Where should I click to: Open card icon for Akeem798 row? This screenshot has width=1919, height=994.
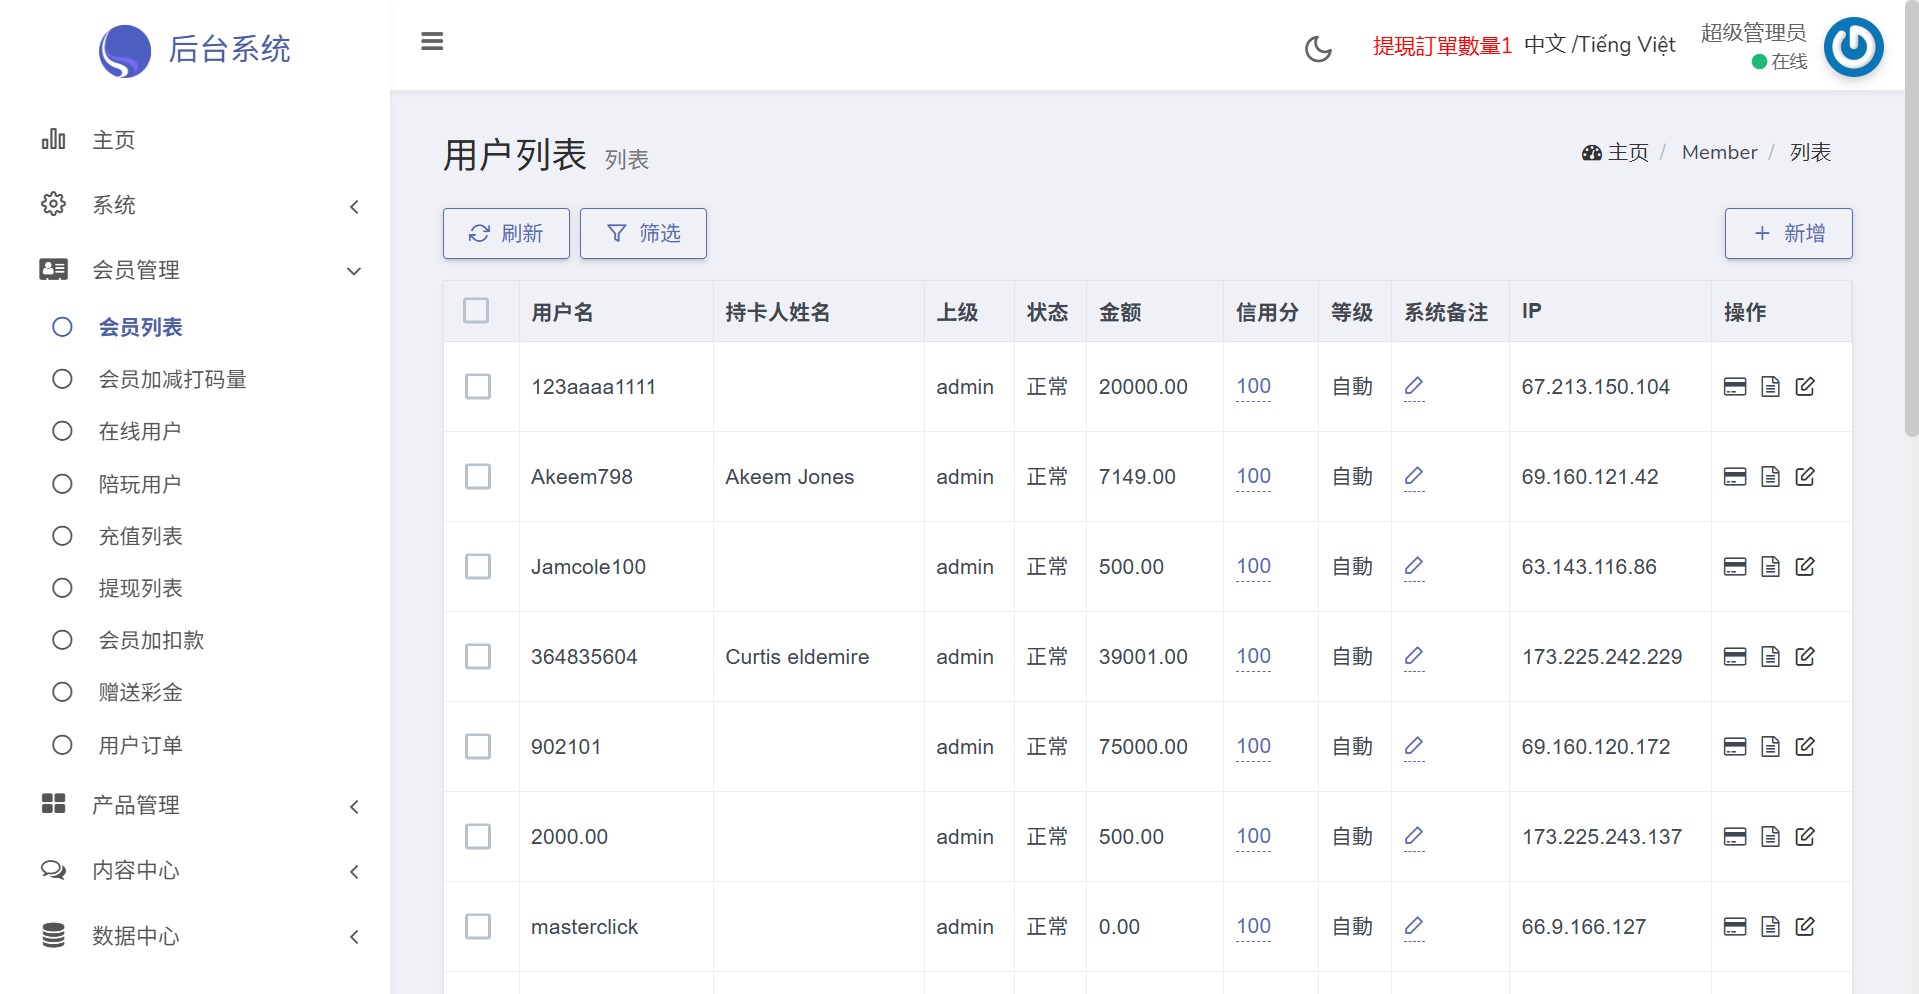coord(1735,477)
